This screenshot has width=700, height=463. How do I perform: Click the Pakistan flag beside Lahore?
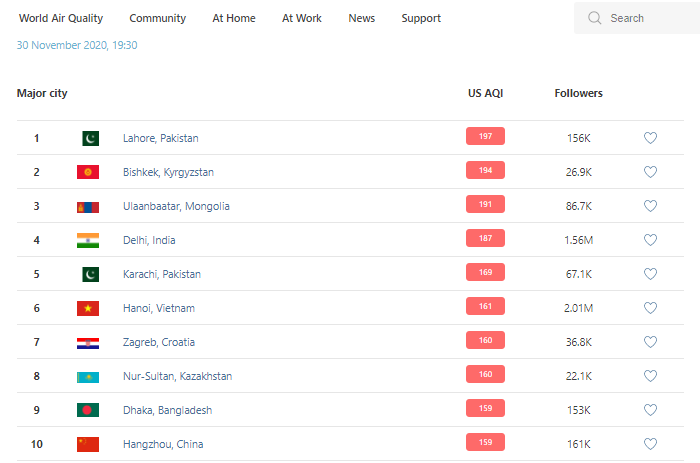[90, 138]
